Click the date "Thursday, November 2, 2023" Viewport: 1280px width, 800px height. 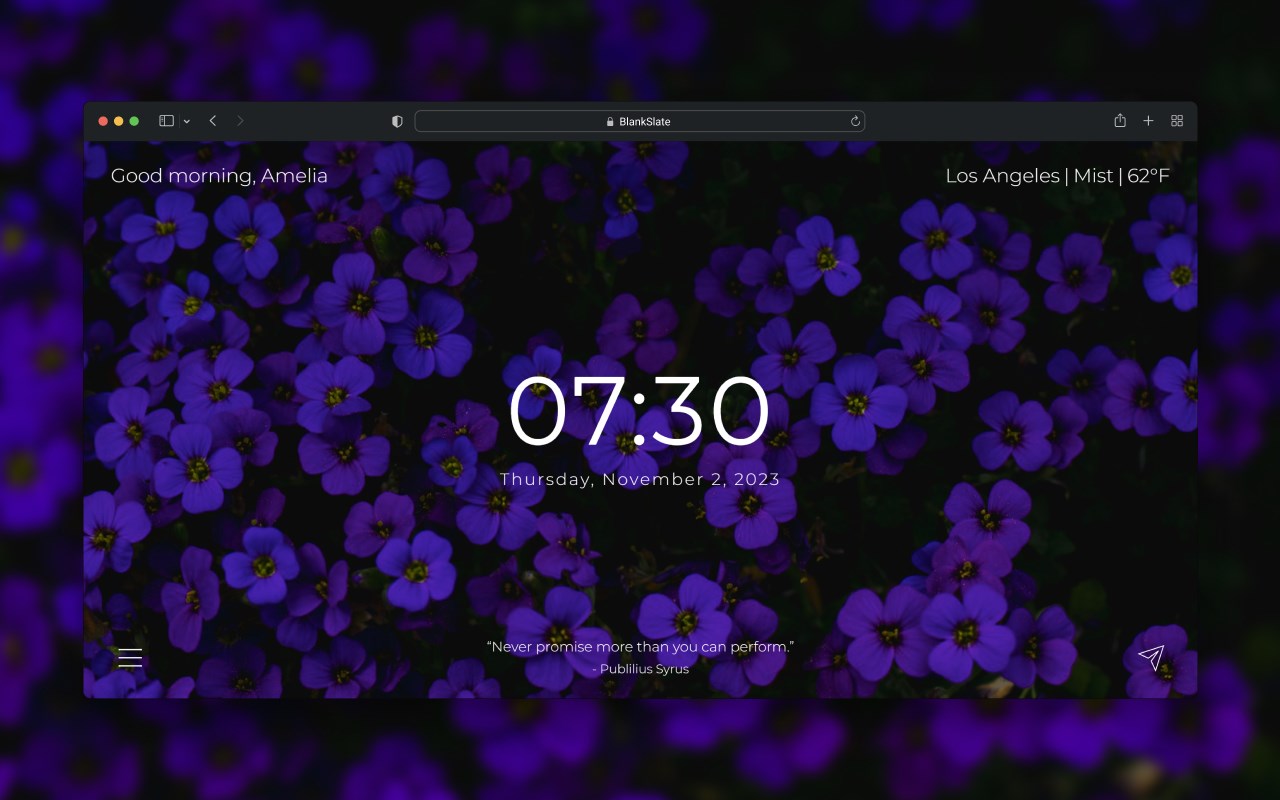point(640,479)
